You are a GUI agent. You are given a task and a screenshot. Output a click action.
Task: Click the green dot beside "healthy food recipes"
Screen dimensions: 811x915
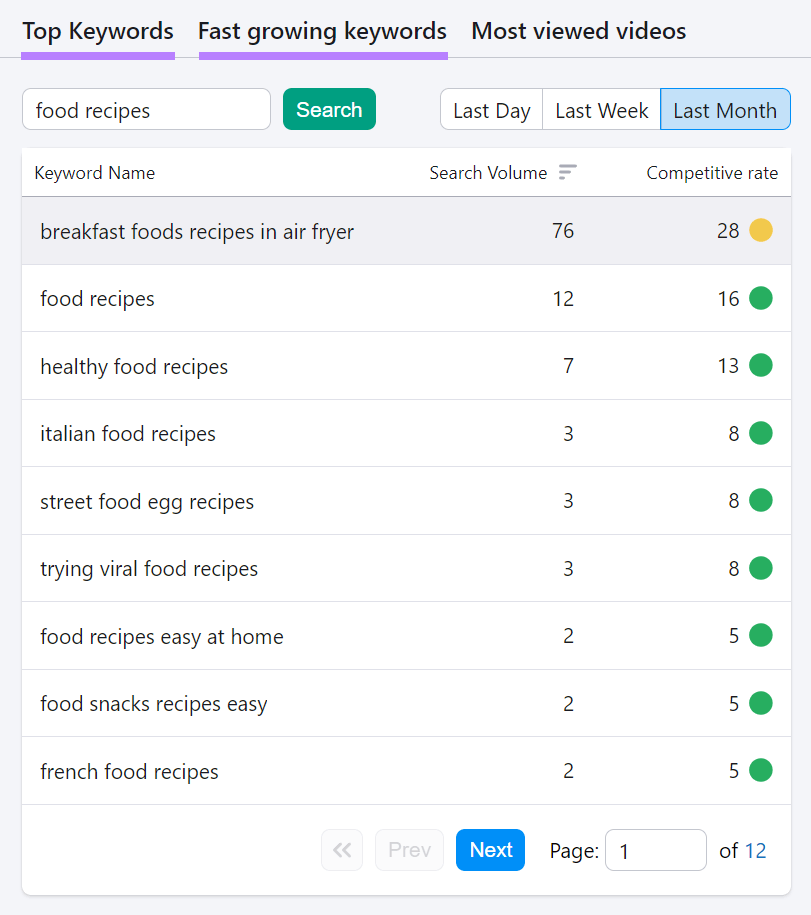(x=760, y=365)
